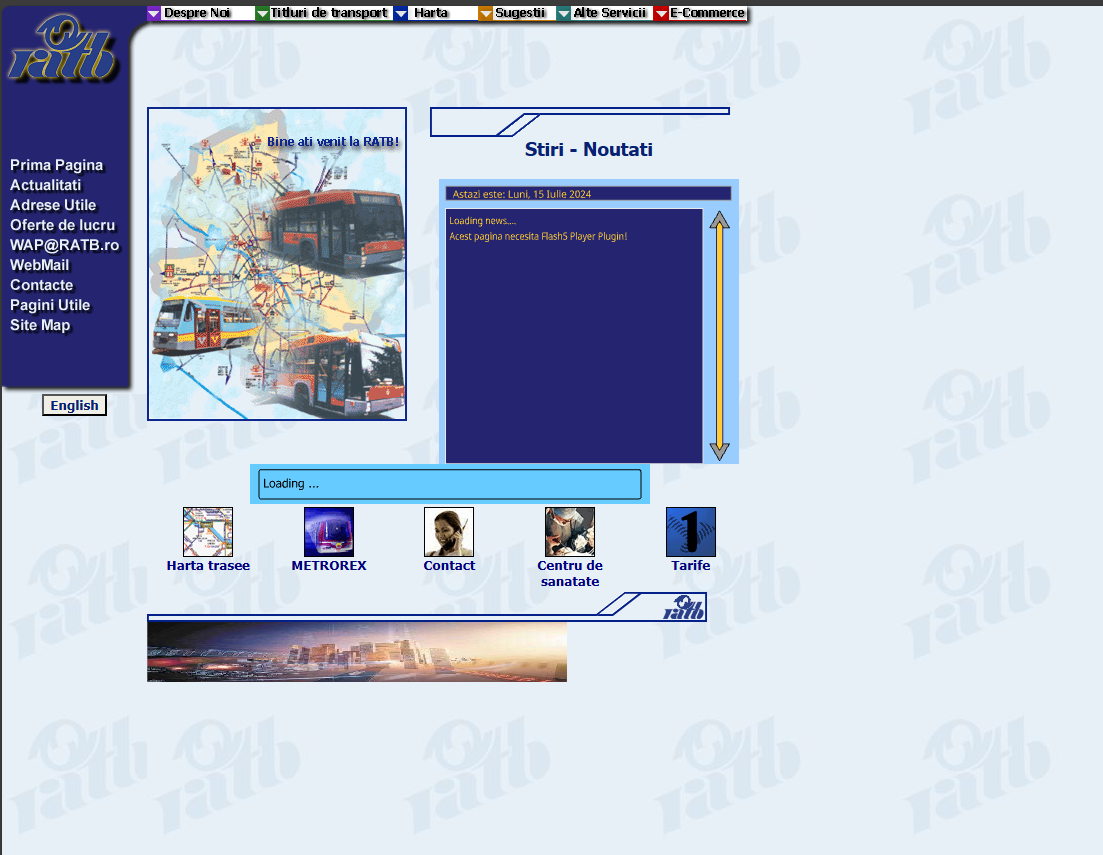
Task: Click the Bine ati venit la RATB! text
Action: [x=333, y=141]
